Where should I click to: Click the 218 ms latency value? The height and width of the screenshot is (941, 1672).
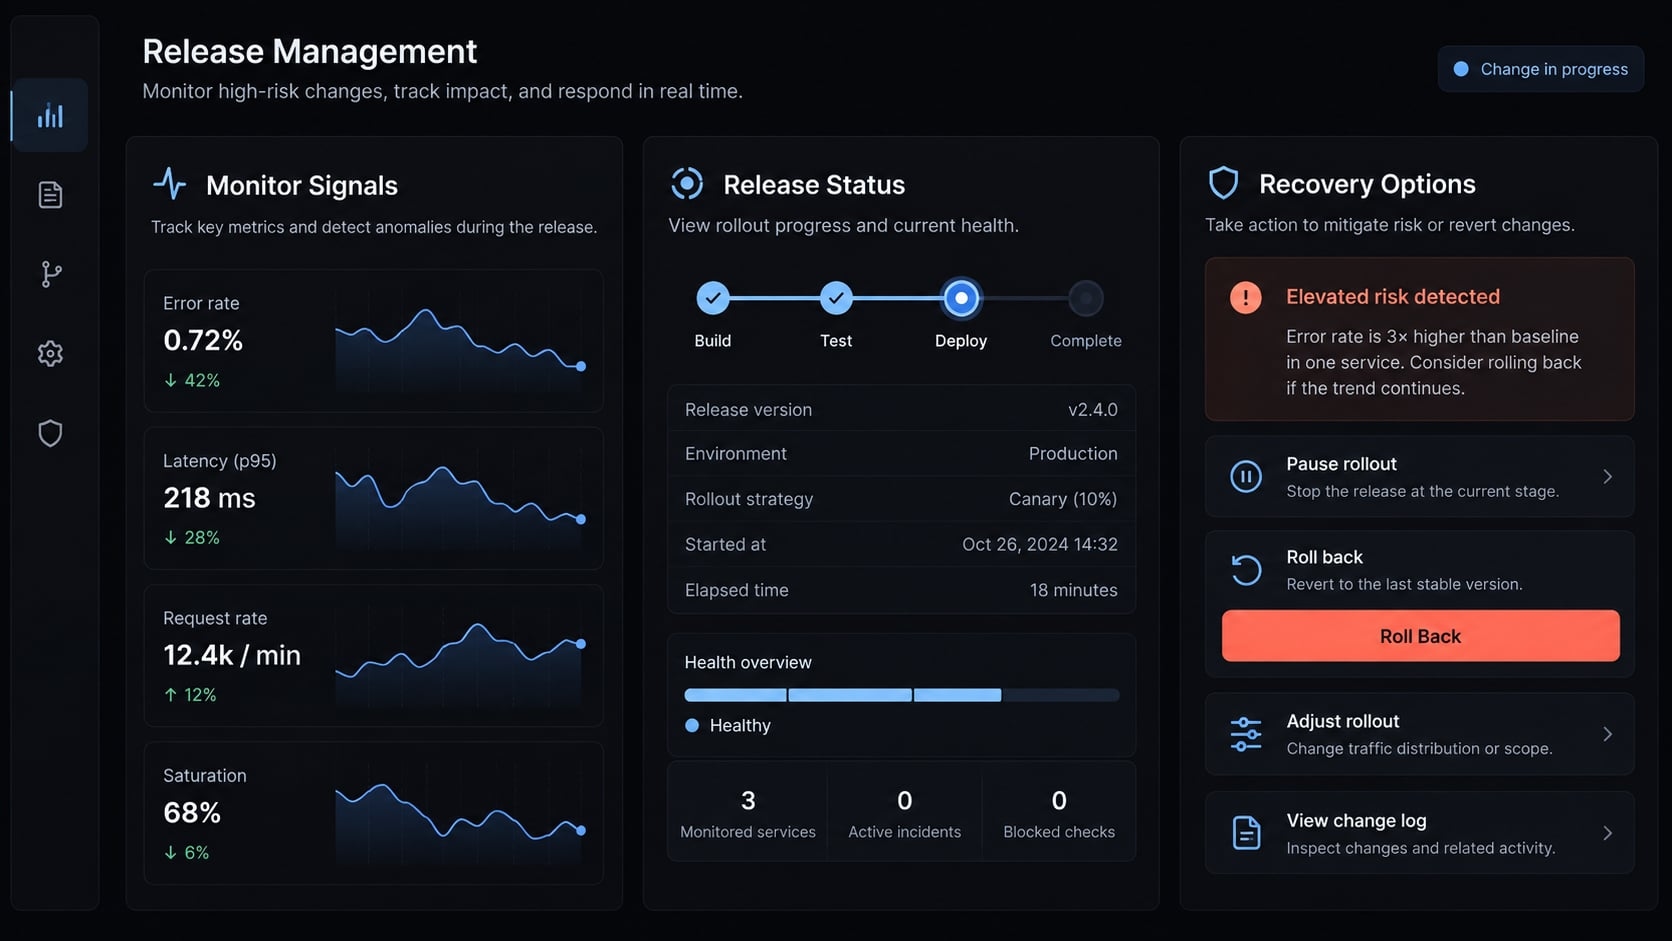click(x=209, y=497)
